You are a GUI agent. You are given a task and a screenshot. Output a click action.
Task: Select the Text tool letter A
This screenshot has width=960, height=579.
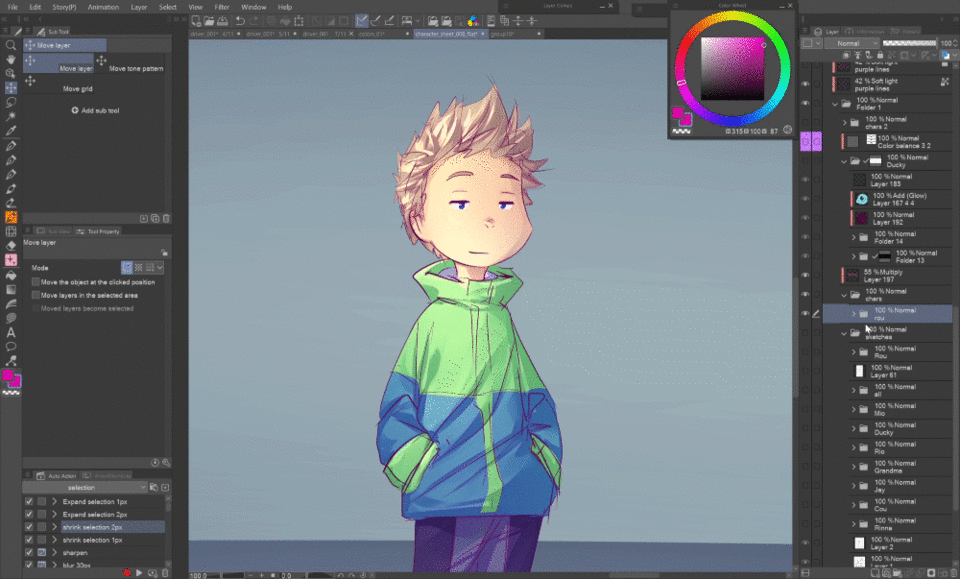coord(10,332)
